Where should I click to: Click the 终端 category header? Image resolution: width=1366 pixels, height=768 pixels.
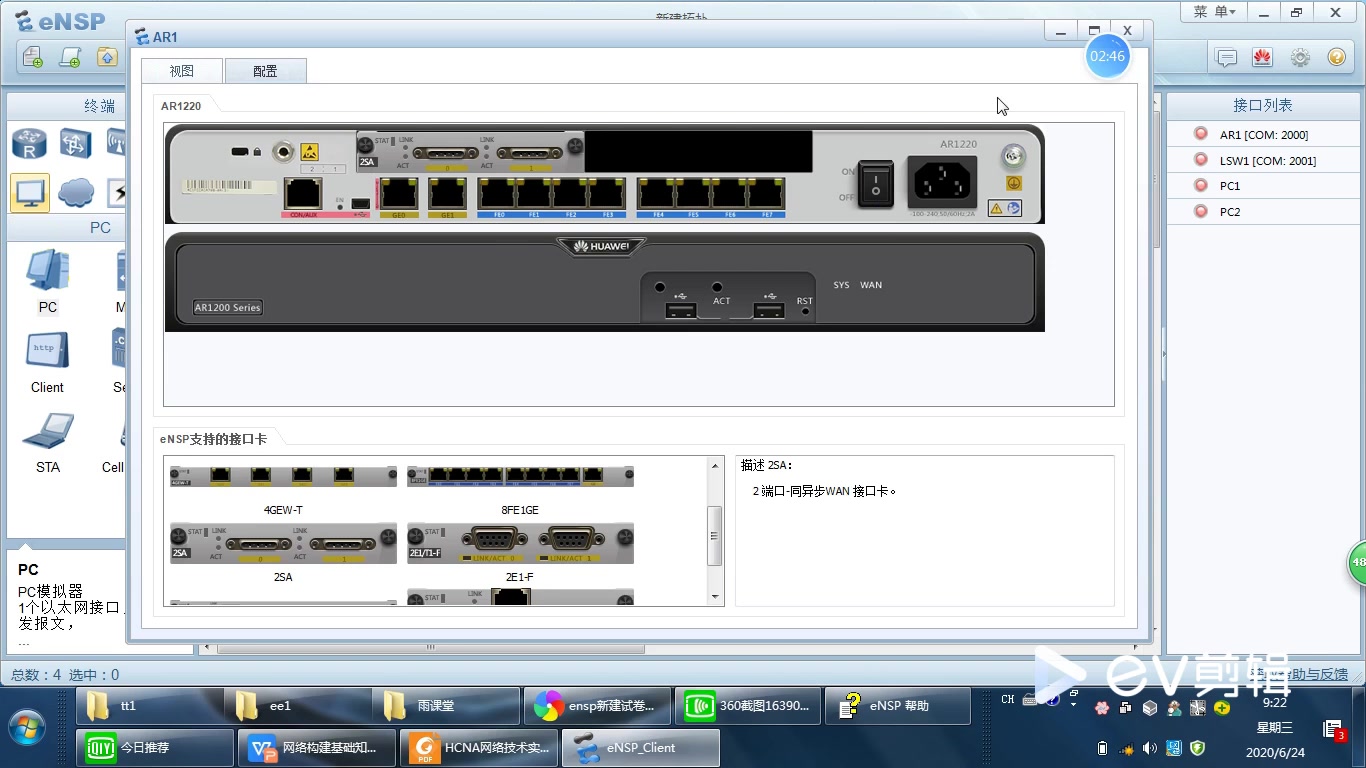click(99, 106)
